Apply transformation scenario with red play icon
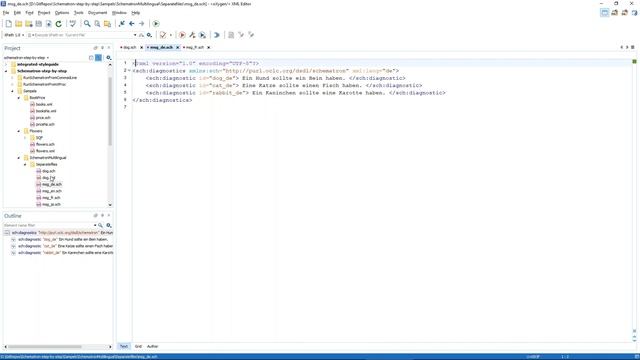This screenshot has height=360, width=640. point(182,35)
